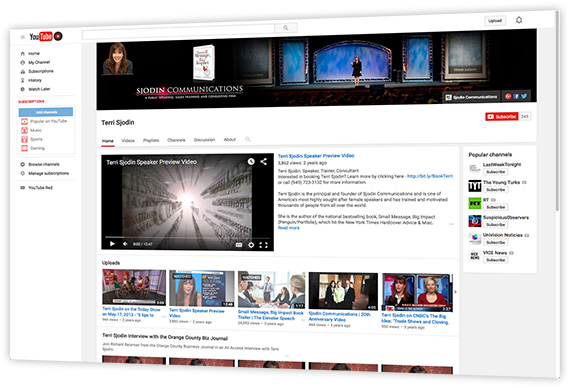570x388 pixels.
Task: Subscribe to The Young Turks
Action: pyautogui.click(x=496, y=189)
